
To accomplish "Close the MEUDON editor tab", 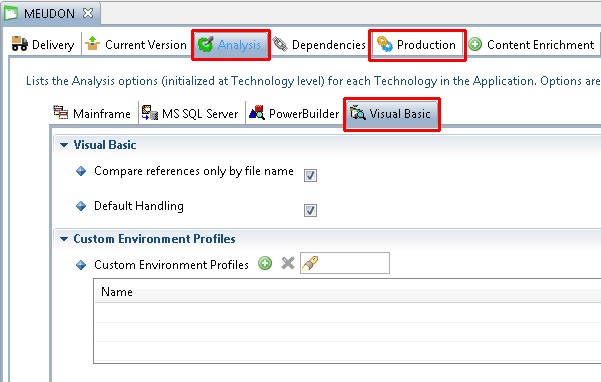I will [88, 13].
